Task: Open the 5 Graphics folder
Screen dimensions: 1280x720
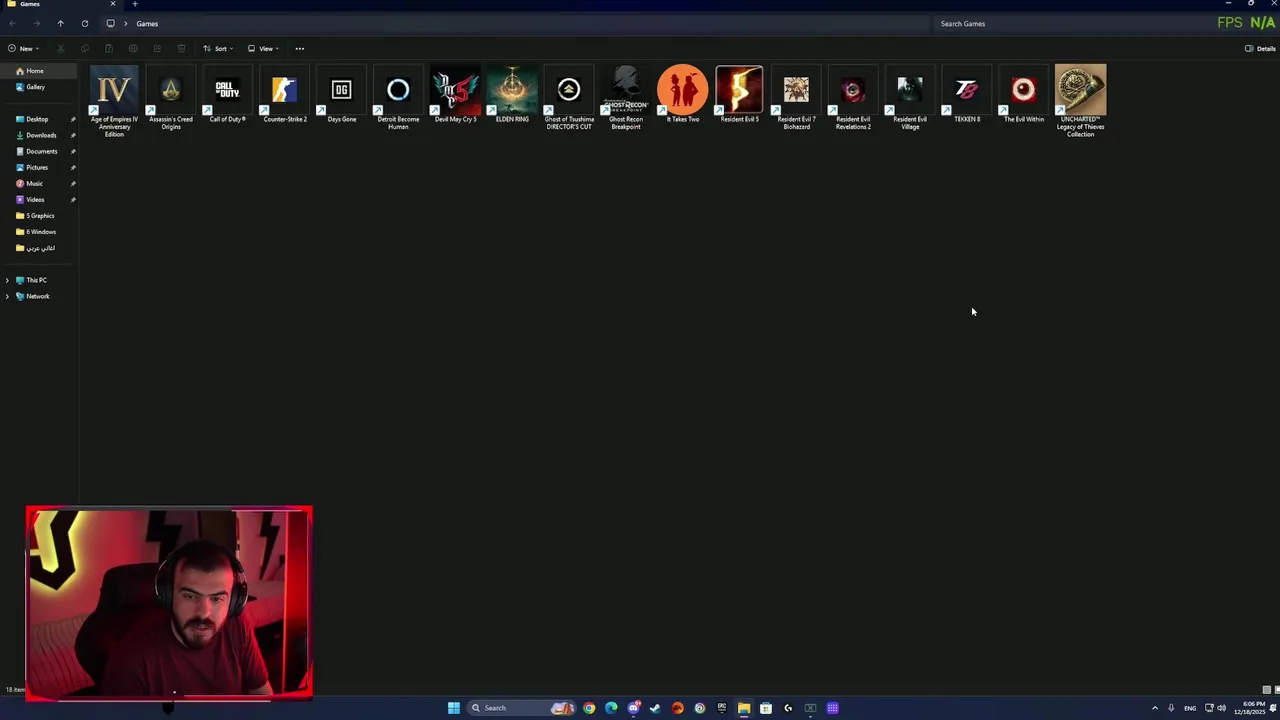Action: [40, 215]
